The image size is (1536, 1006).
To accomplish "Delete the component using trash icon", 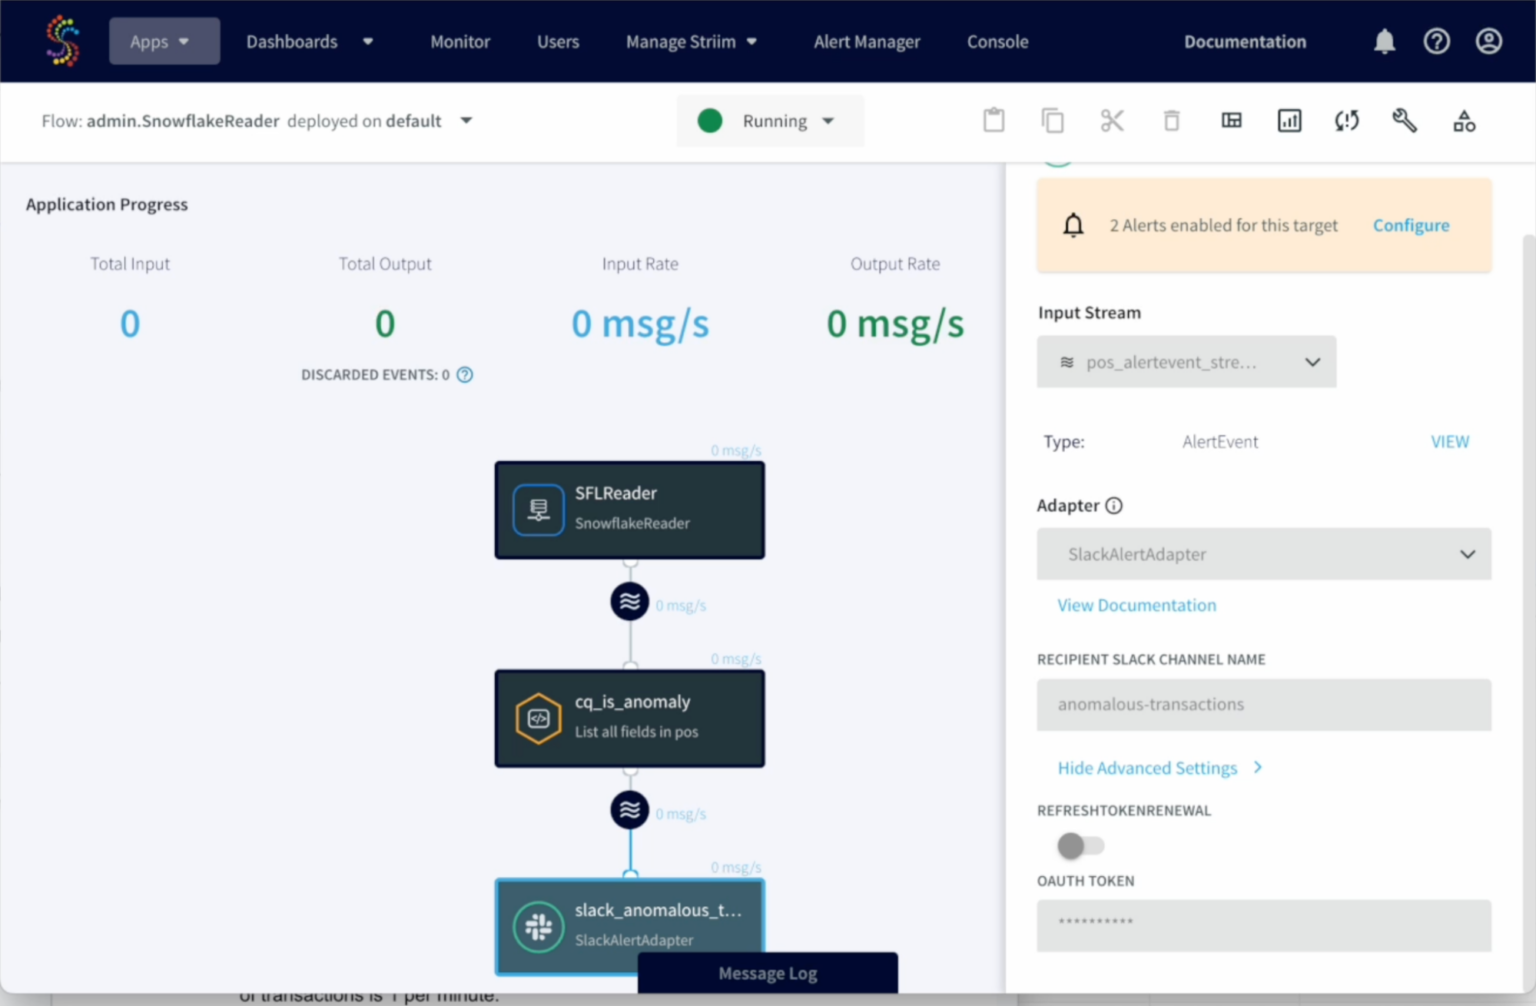I will [1171, 120].
